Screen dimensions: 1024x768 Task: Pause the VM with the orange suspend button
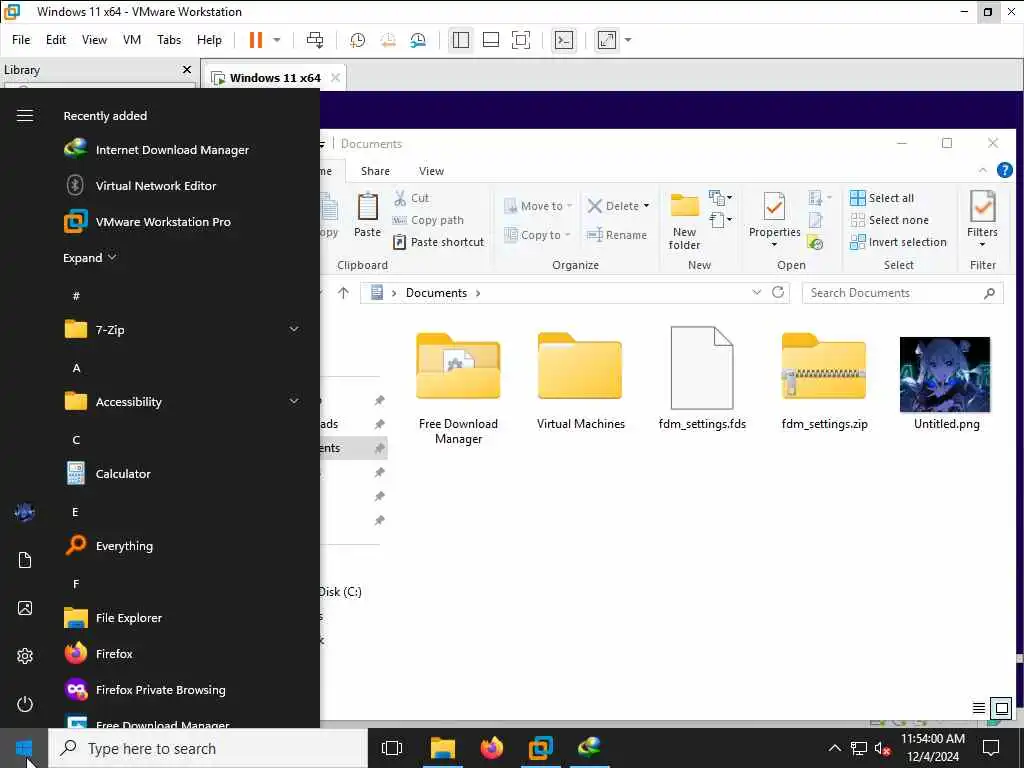pyautogui.click(x=256, y=40)
